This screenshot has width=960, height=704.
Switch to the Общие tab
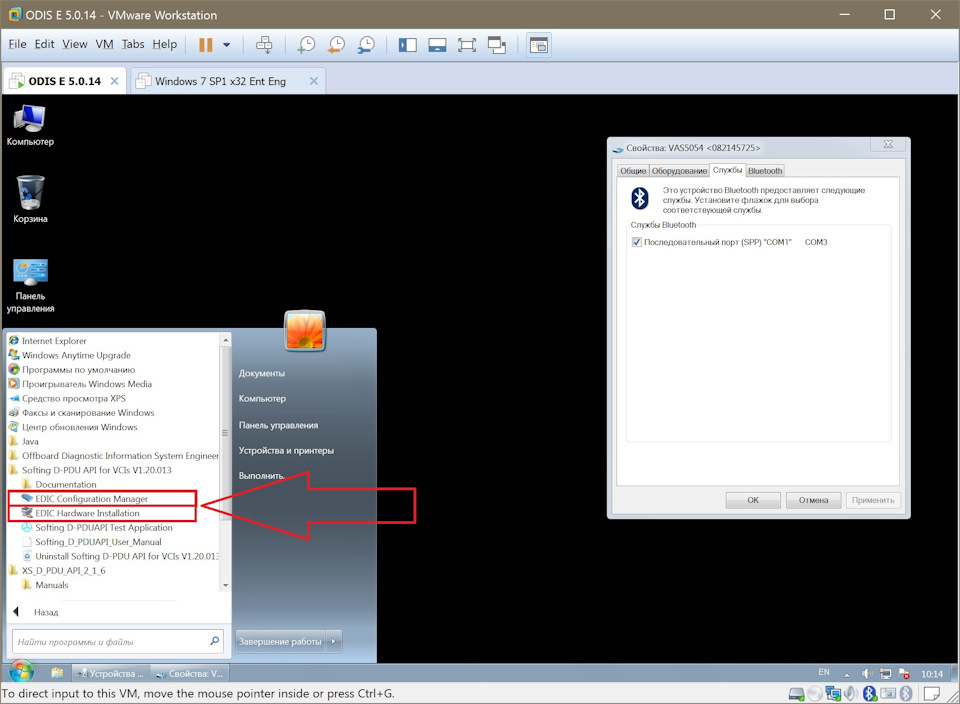[x=633, y=171]
